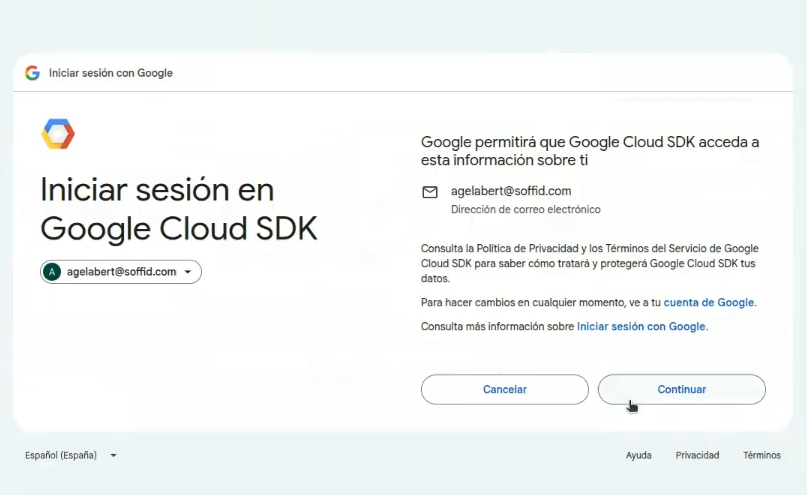Screen dimensions: 807x495
Task: Click the Google Cloud SDK hexagon logo
Action: pos(58,134)
